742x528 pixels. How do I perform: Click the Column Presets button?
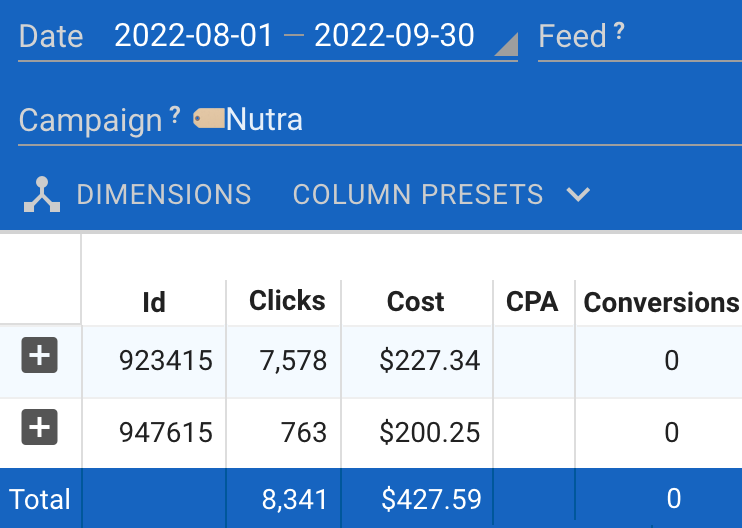pos(418,194)
